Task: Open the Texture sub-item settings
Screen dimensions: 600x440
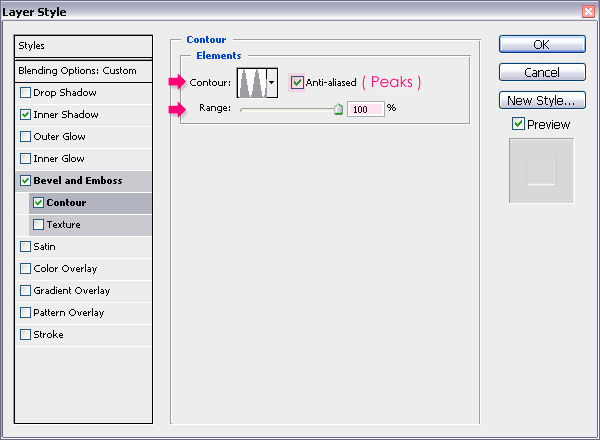Action: (64, 225)
